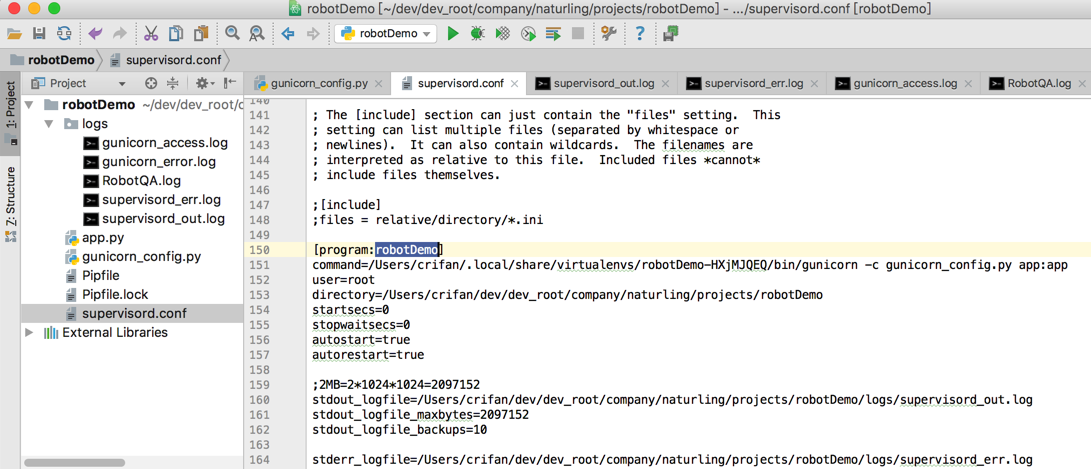Click the Copy icon in the toolbar
Viewport: 1091px width, 469px height.
click(x=176, y=33)
